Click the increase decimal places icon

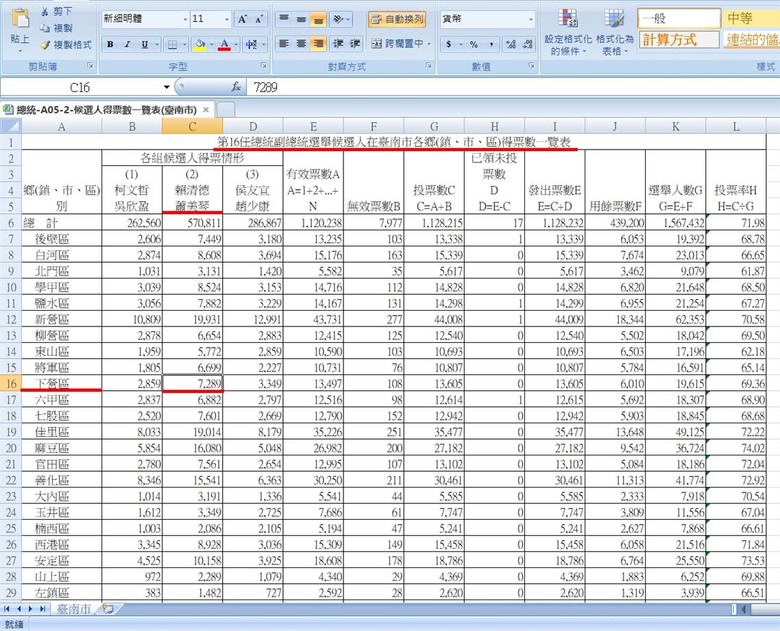(x=511, y=44)
